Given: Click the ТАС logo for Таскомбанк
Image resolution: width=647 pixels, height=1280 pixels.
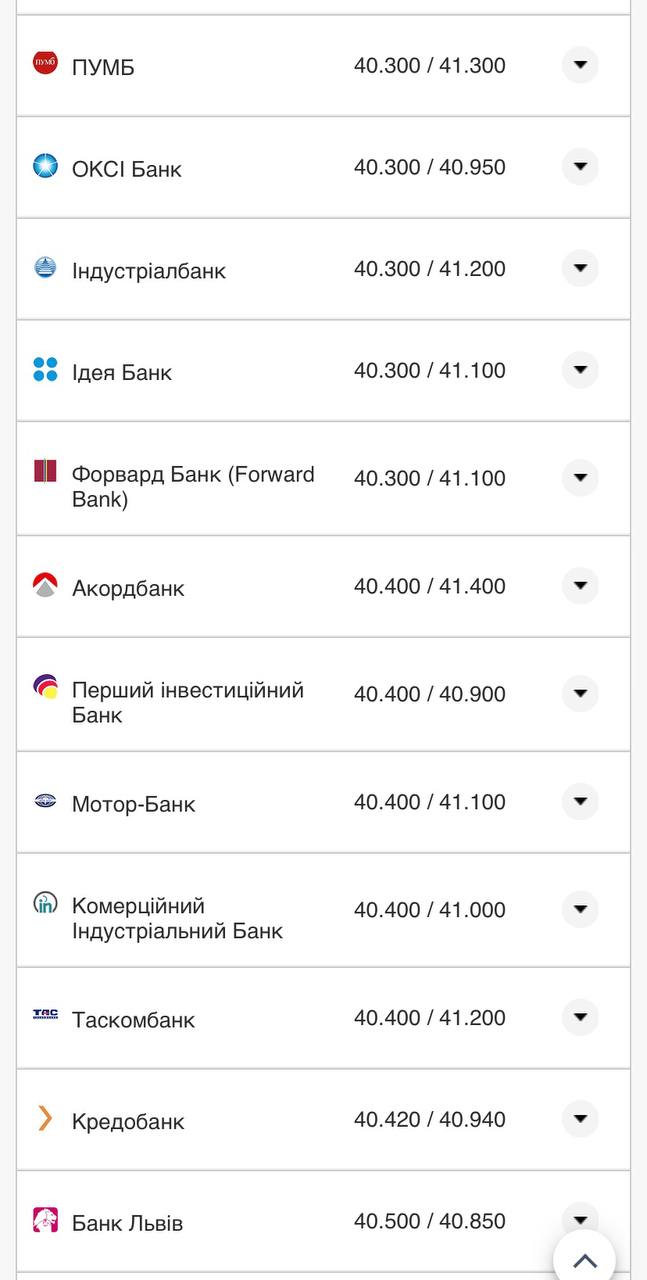Looking at the screenshot, I should click(x=44, y=1013).
